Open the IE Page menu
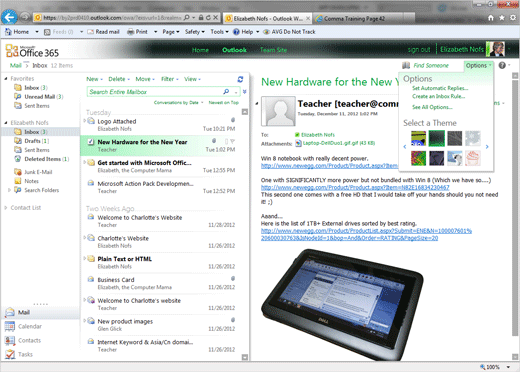The height and width of the screenshot is (372, 520). [171, 32]
